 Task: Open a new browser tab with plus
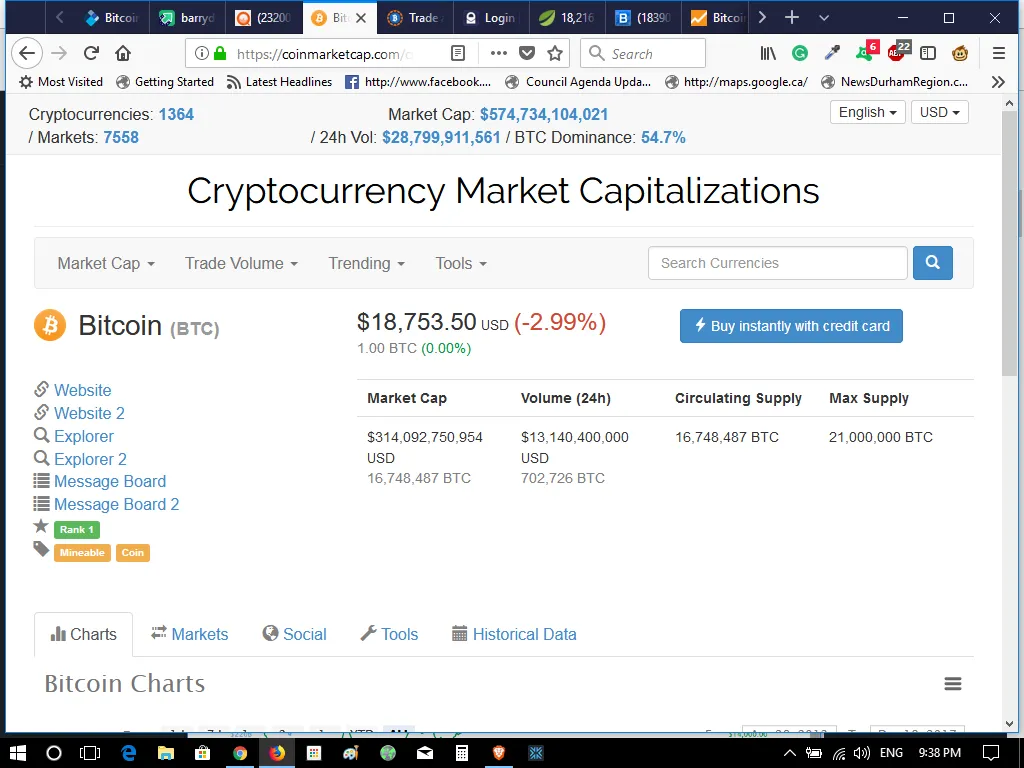tap(792, 18)
